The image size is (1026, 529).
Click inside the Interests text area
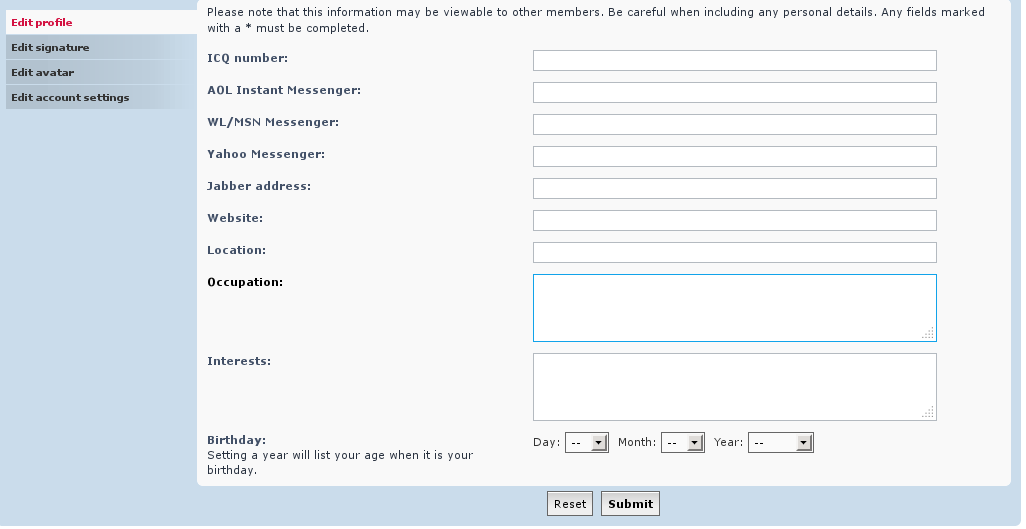(734, 387)
